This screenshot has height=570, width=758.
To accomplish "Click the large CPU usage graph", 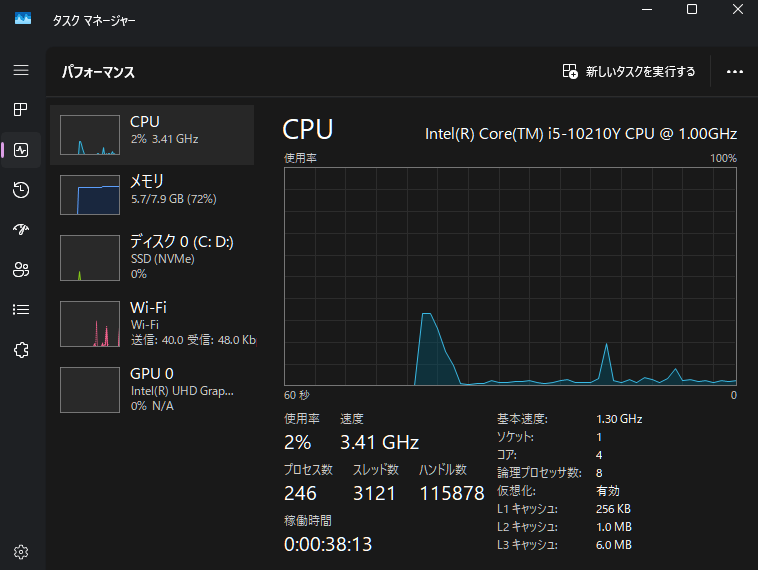I will [510, 277].
